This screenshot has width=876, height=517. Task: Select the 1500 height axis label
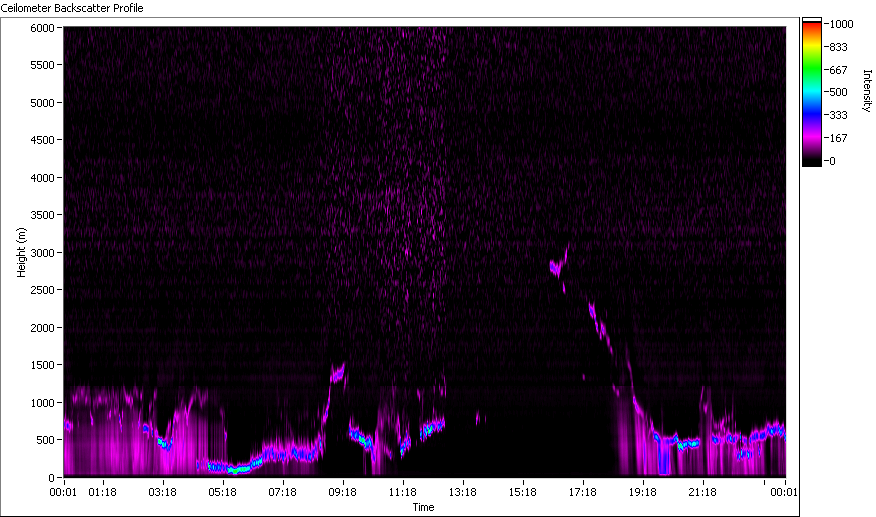(x=42, y=364)
